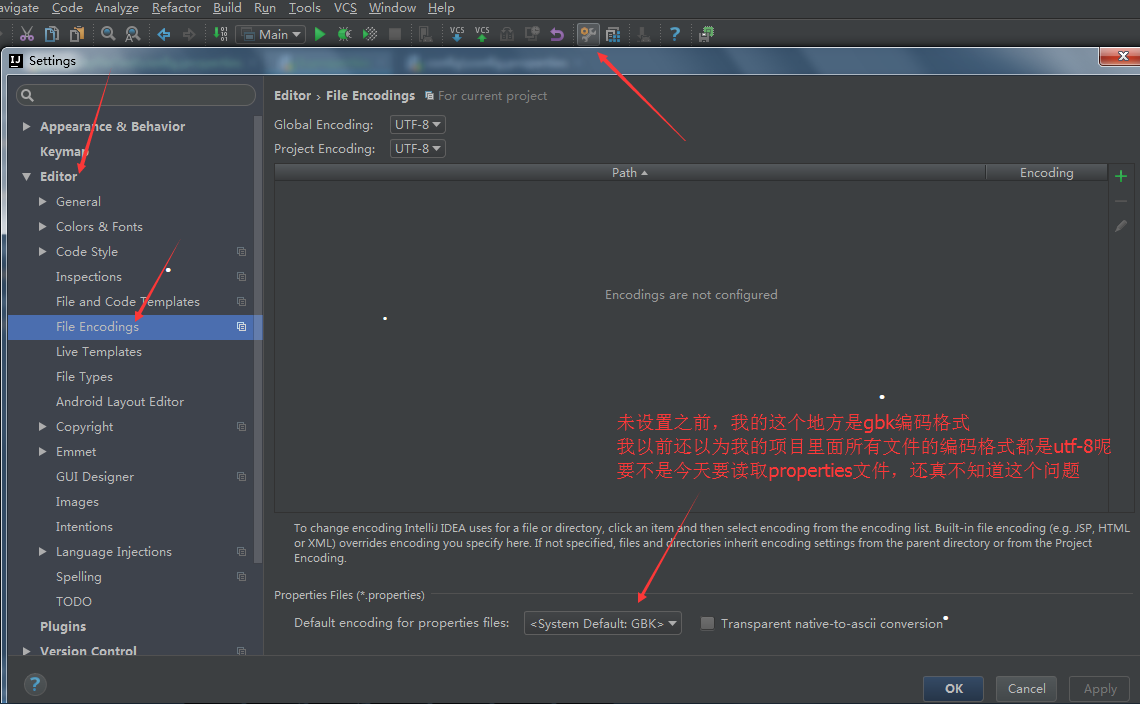Viewport: 1140px width, 704px height.
Task: Navigate Forward with the gray arrow
Action: pos(189,34)
